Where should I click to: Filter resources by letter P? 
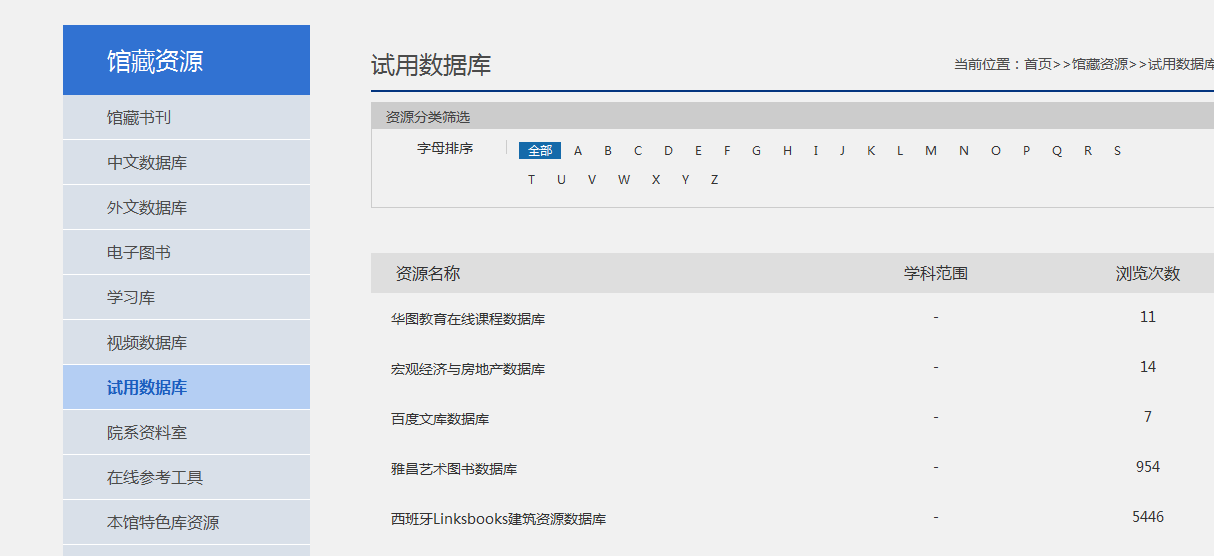click(x=1026, y=151)
